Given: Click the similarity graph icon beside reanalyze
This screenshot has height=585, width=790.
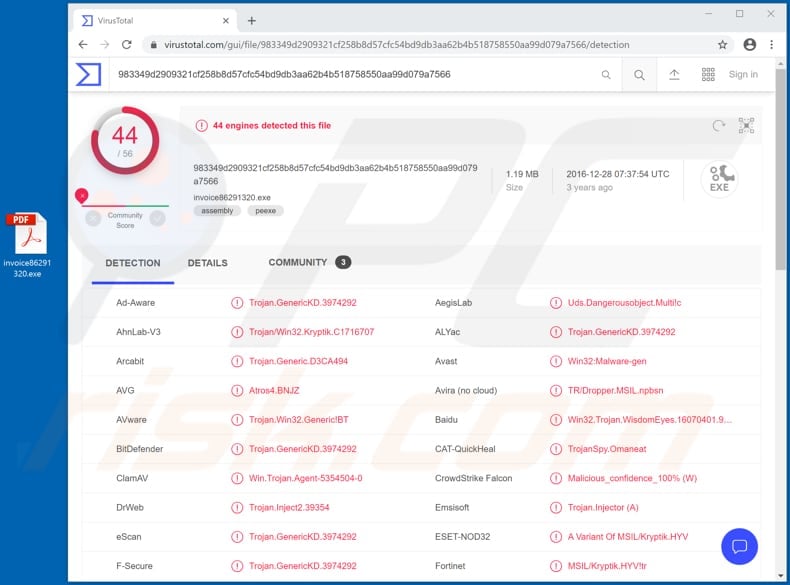Looking at the screenshot, I should click(746, 125).
